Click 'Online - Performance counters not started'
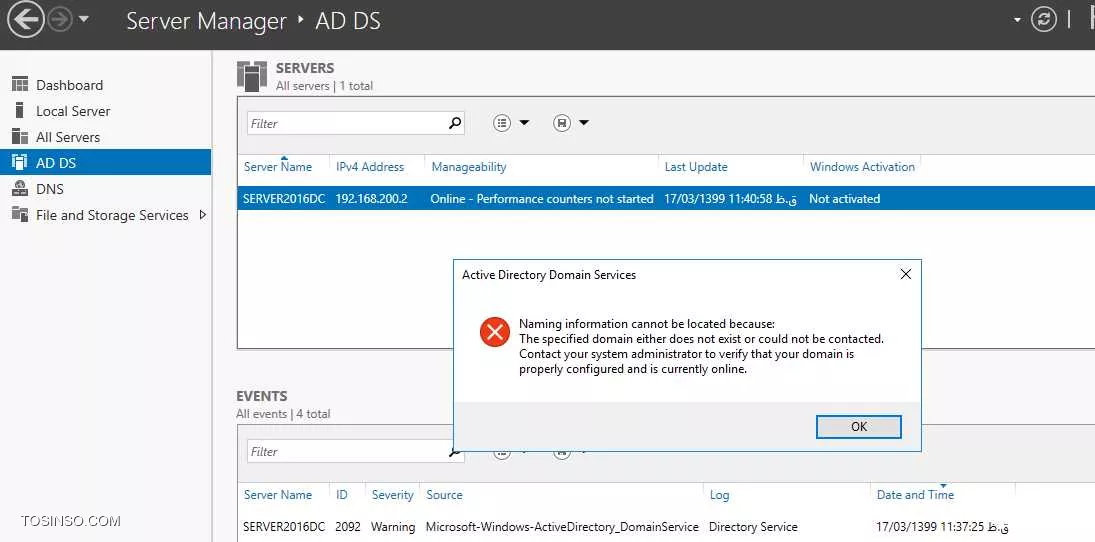 point(542,199)
